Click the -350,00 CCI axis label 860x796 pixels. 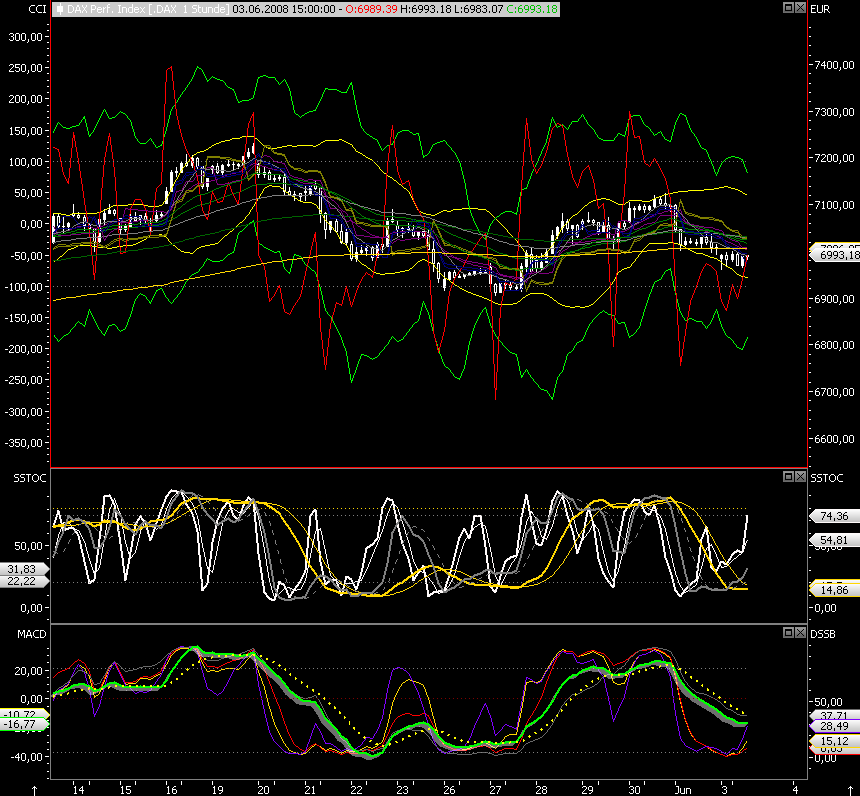(x=24, y=443)
